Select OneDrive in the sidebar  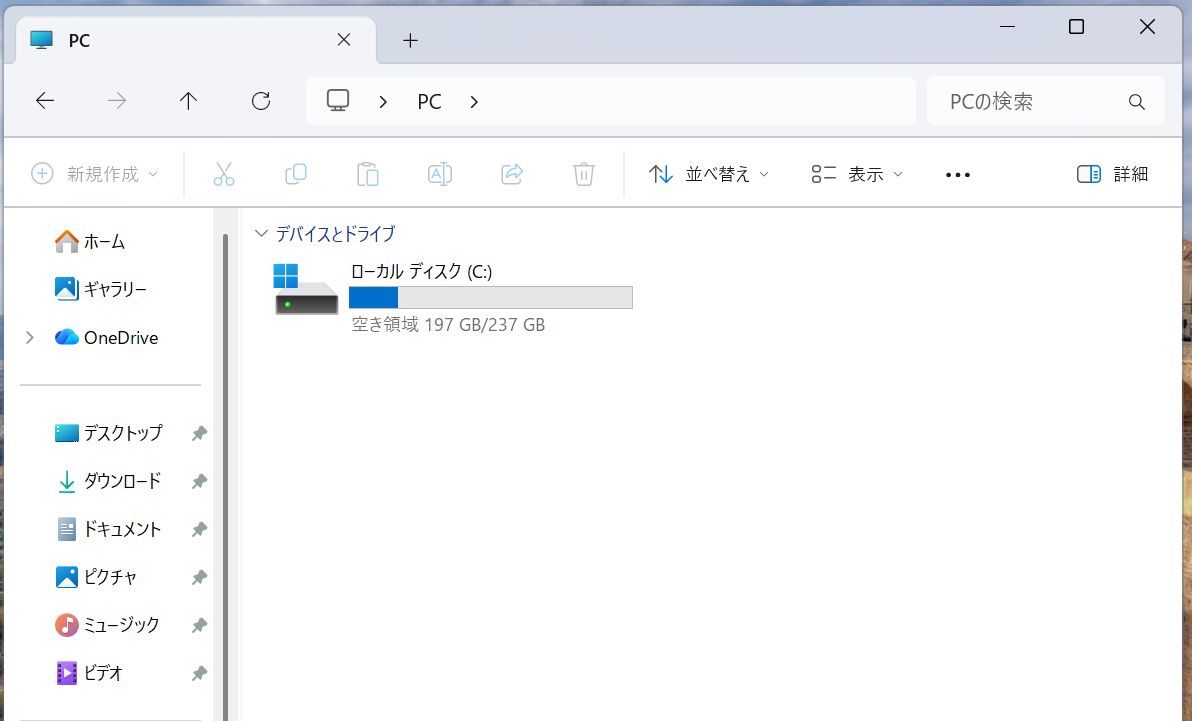[106, 337]
